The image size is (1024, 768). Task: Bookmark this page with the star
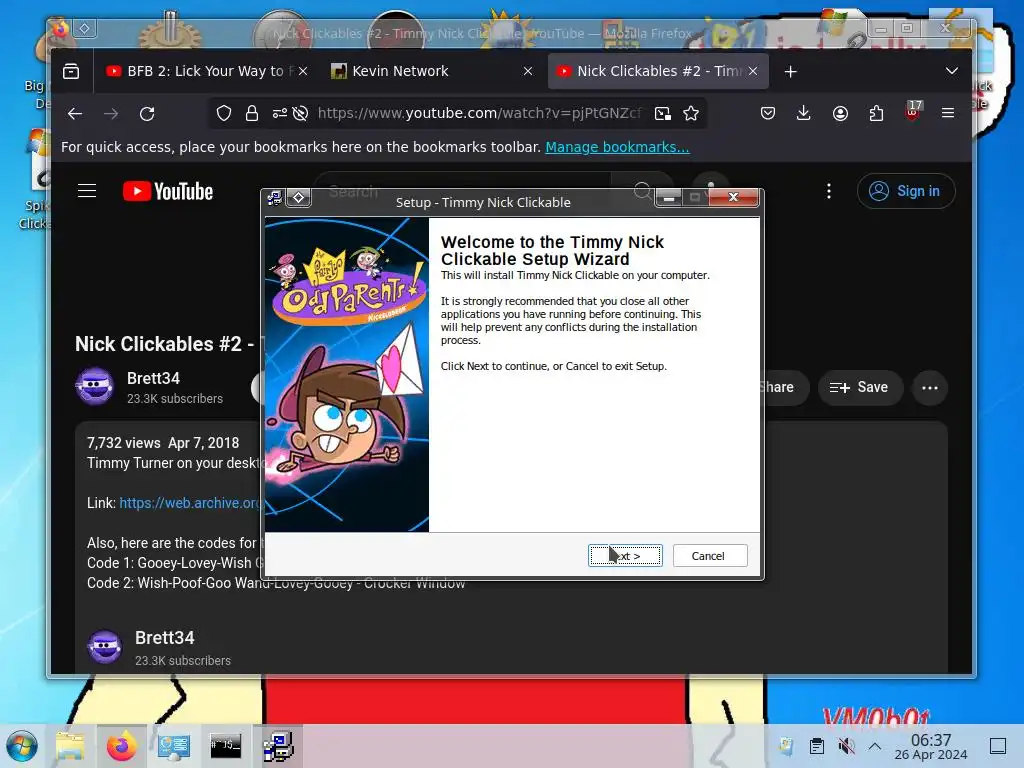pyautogui.click(x=691, y=114)
